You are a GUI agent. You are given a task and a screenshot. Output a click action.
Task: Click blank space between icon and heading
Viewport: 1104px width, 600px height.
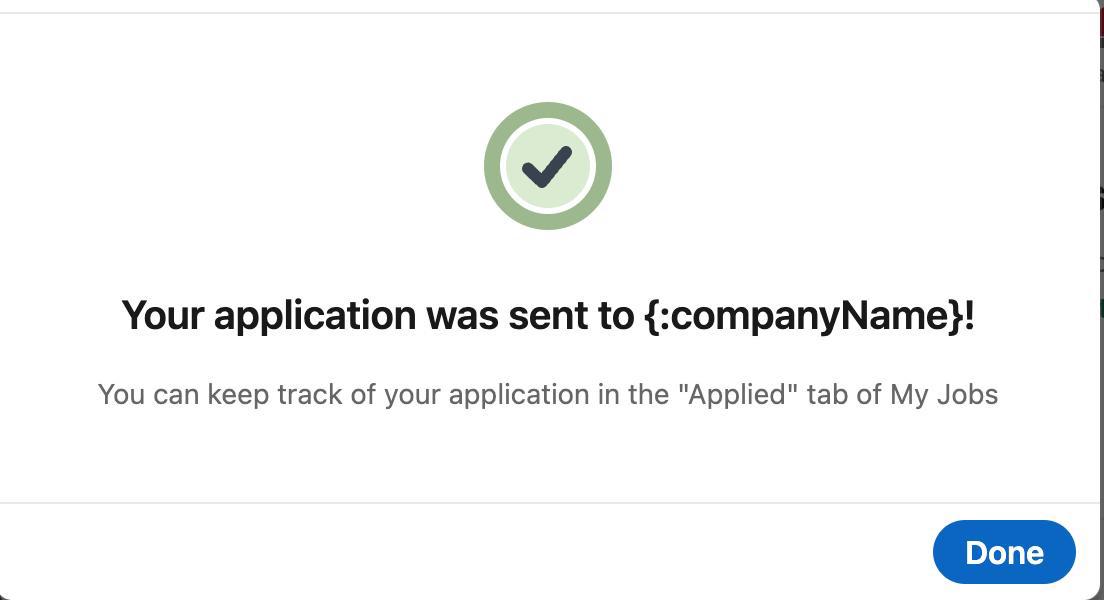[x=548, y=262]
